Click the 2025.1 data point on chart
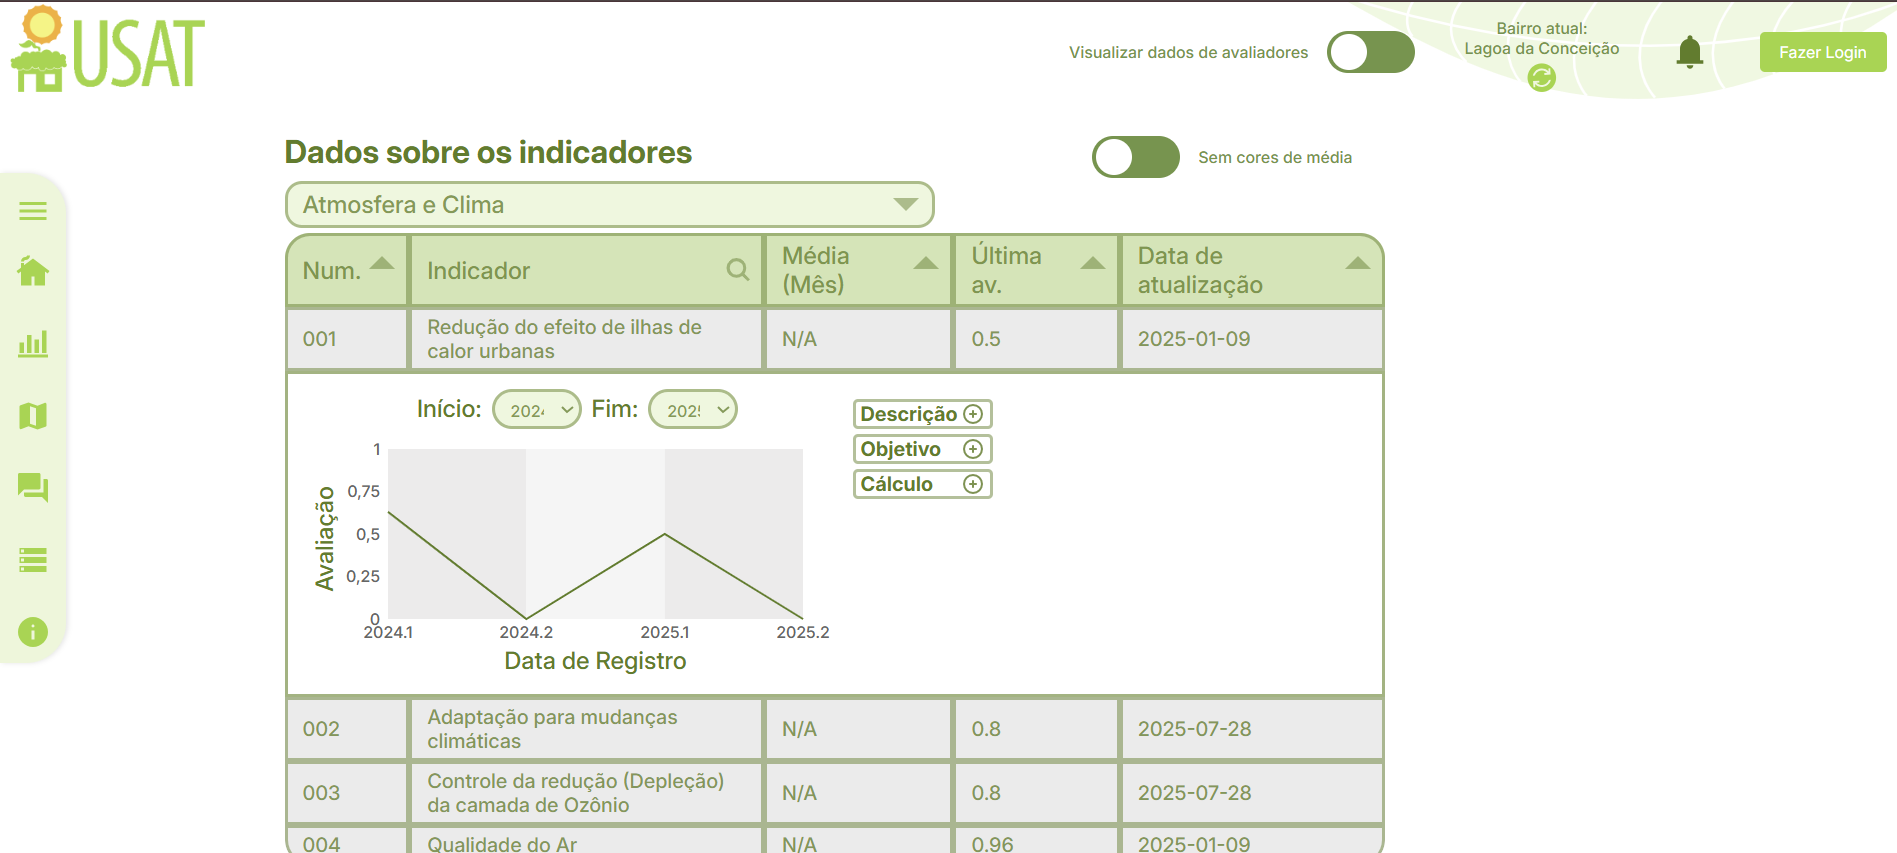 [x=665, y=534]
